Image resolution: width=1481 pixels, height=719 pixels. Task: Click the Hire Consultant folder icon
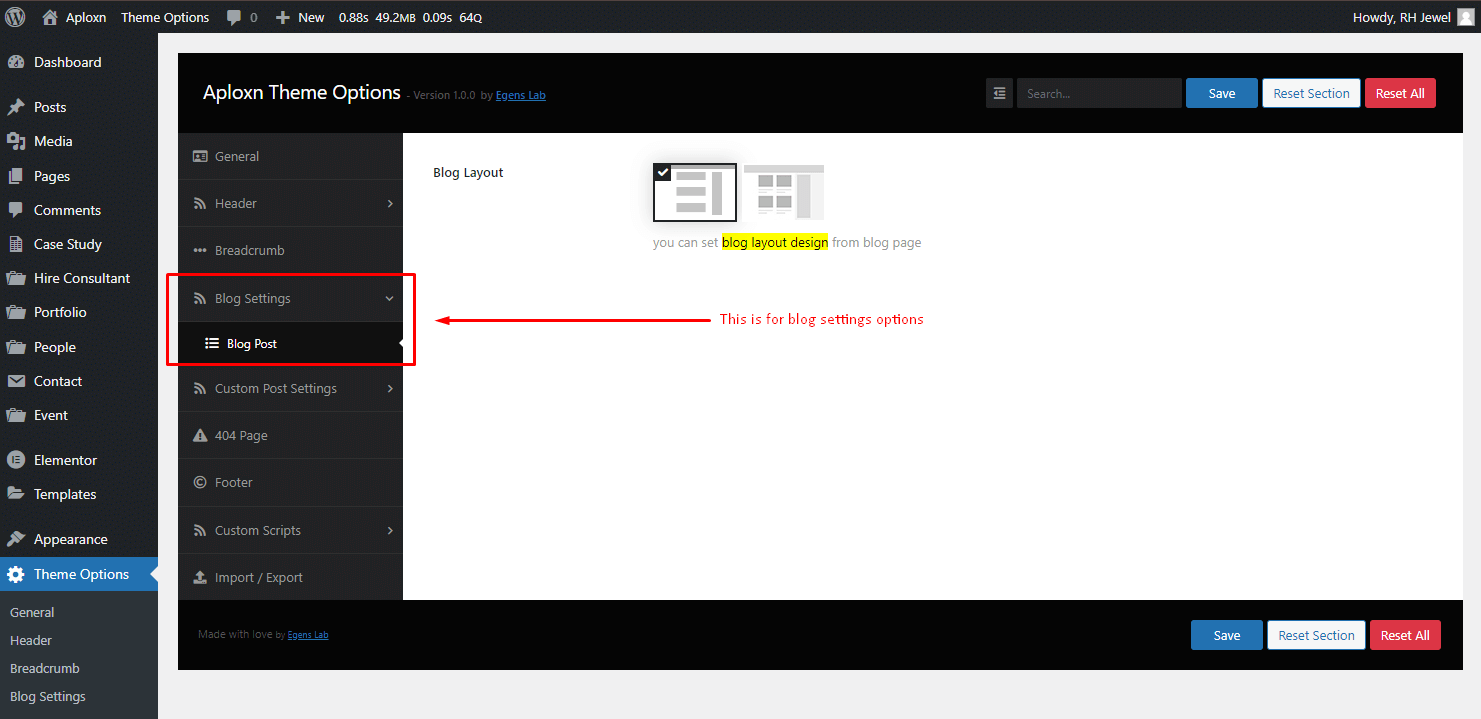click(16, 278)
